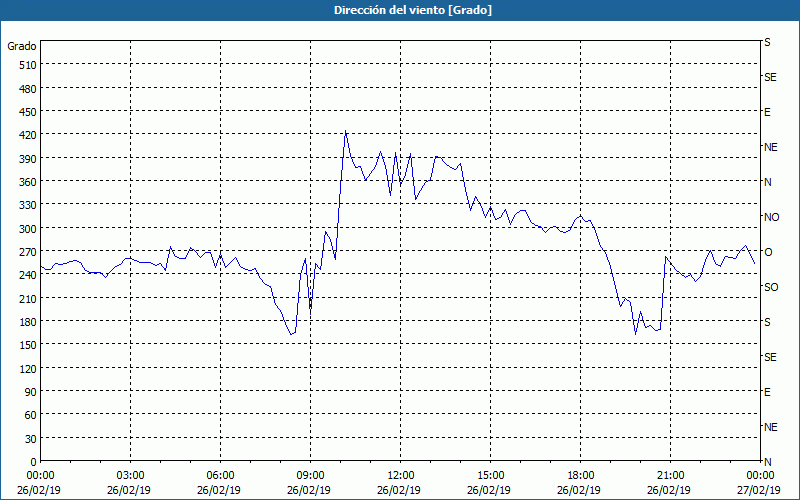The width and height of the screenshot is (800, 500).
Task: Select the 150 y-axis value
Action: point(29,345)
